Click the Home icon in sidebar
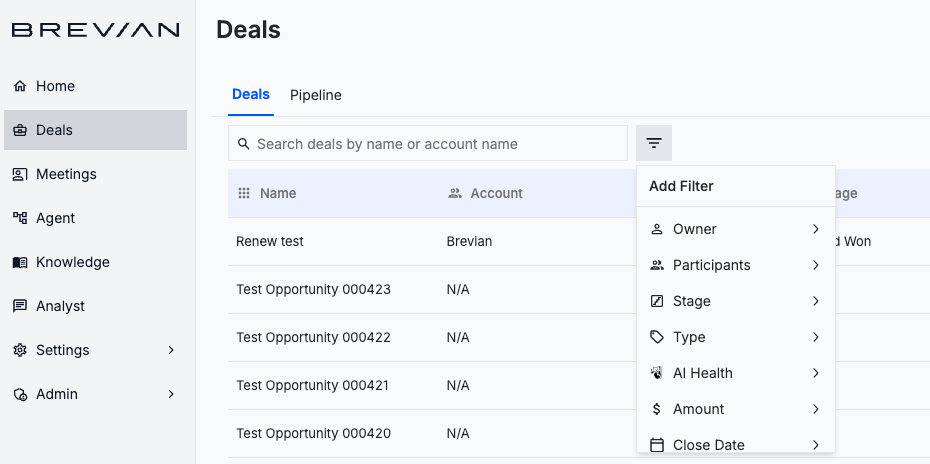The height and width of the screenshot is (464, 930). (x=20, y=86)
